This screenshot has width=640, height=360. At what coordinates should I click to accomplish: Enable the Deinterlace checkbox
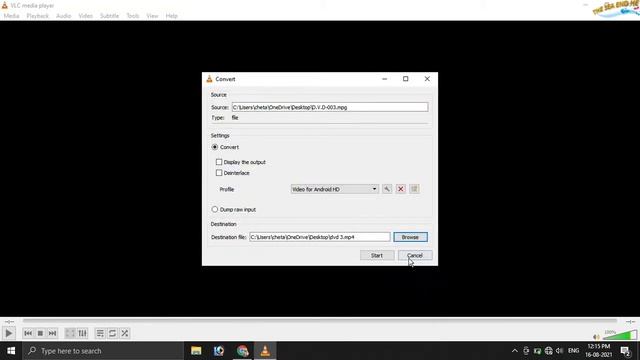click(219, 173)
